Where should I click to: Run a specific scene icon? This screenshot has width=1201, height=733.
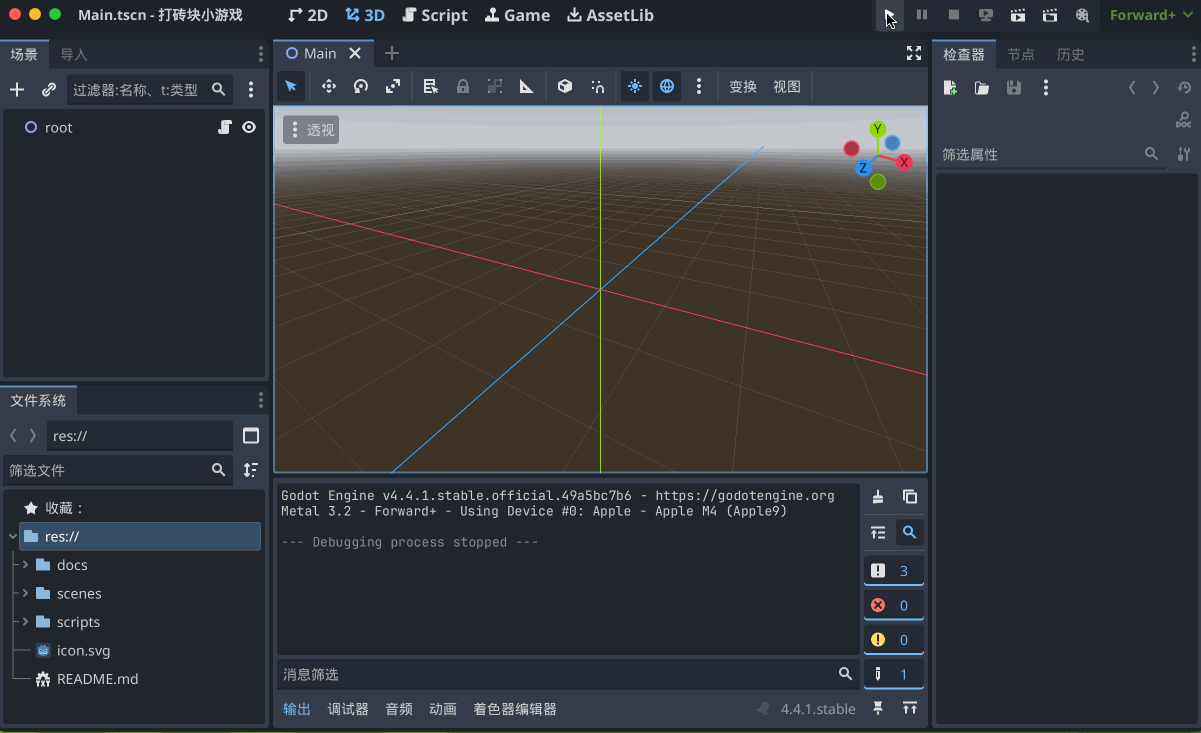(1050, 15)
